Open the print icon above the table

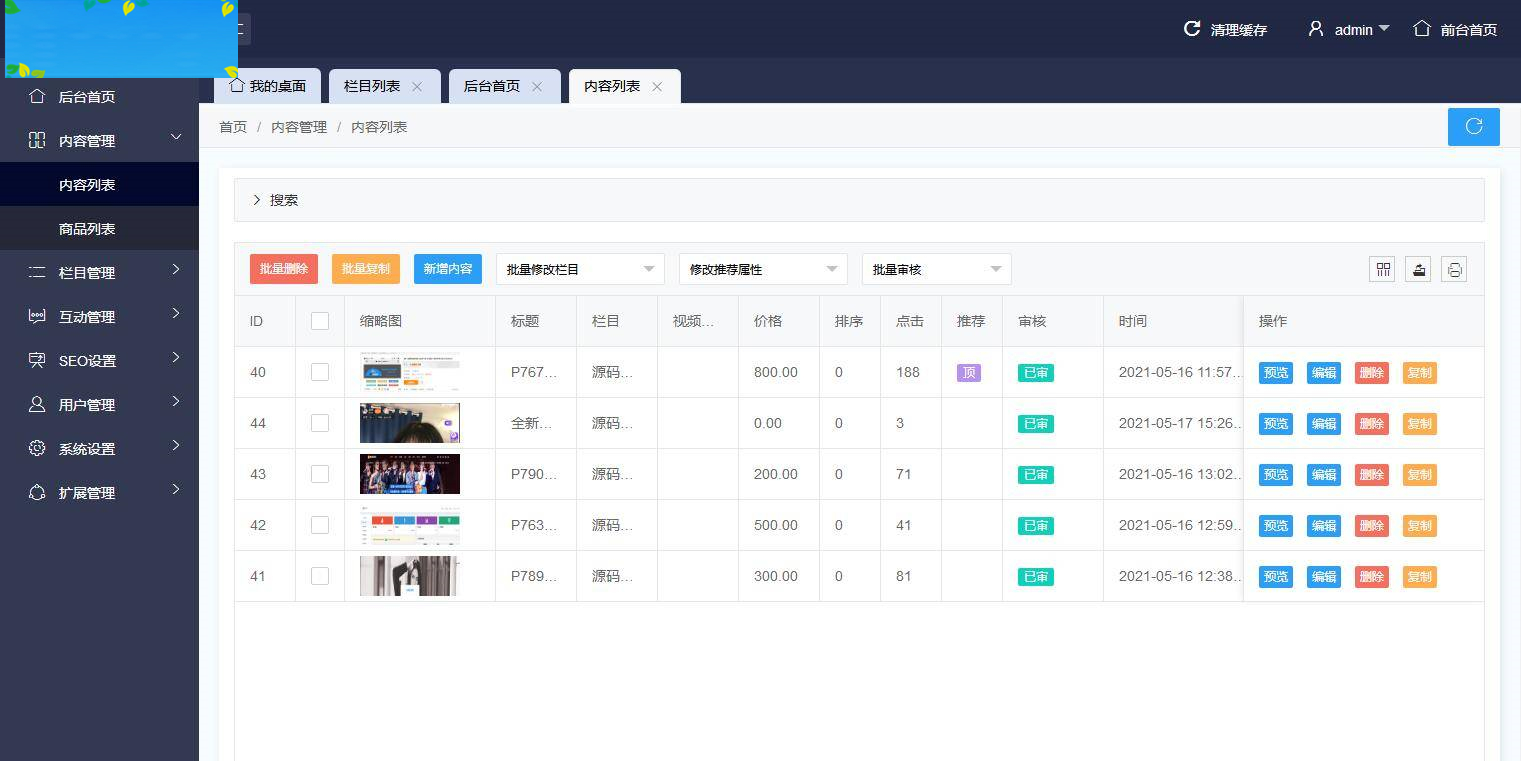[x=1453, y=268]
